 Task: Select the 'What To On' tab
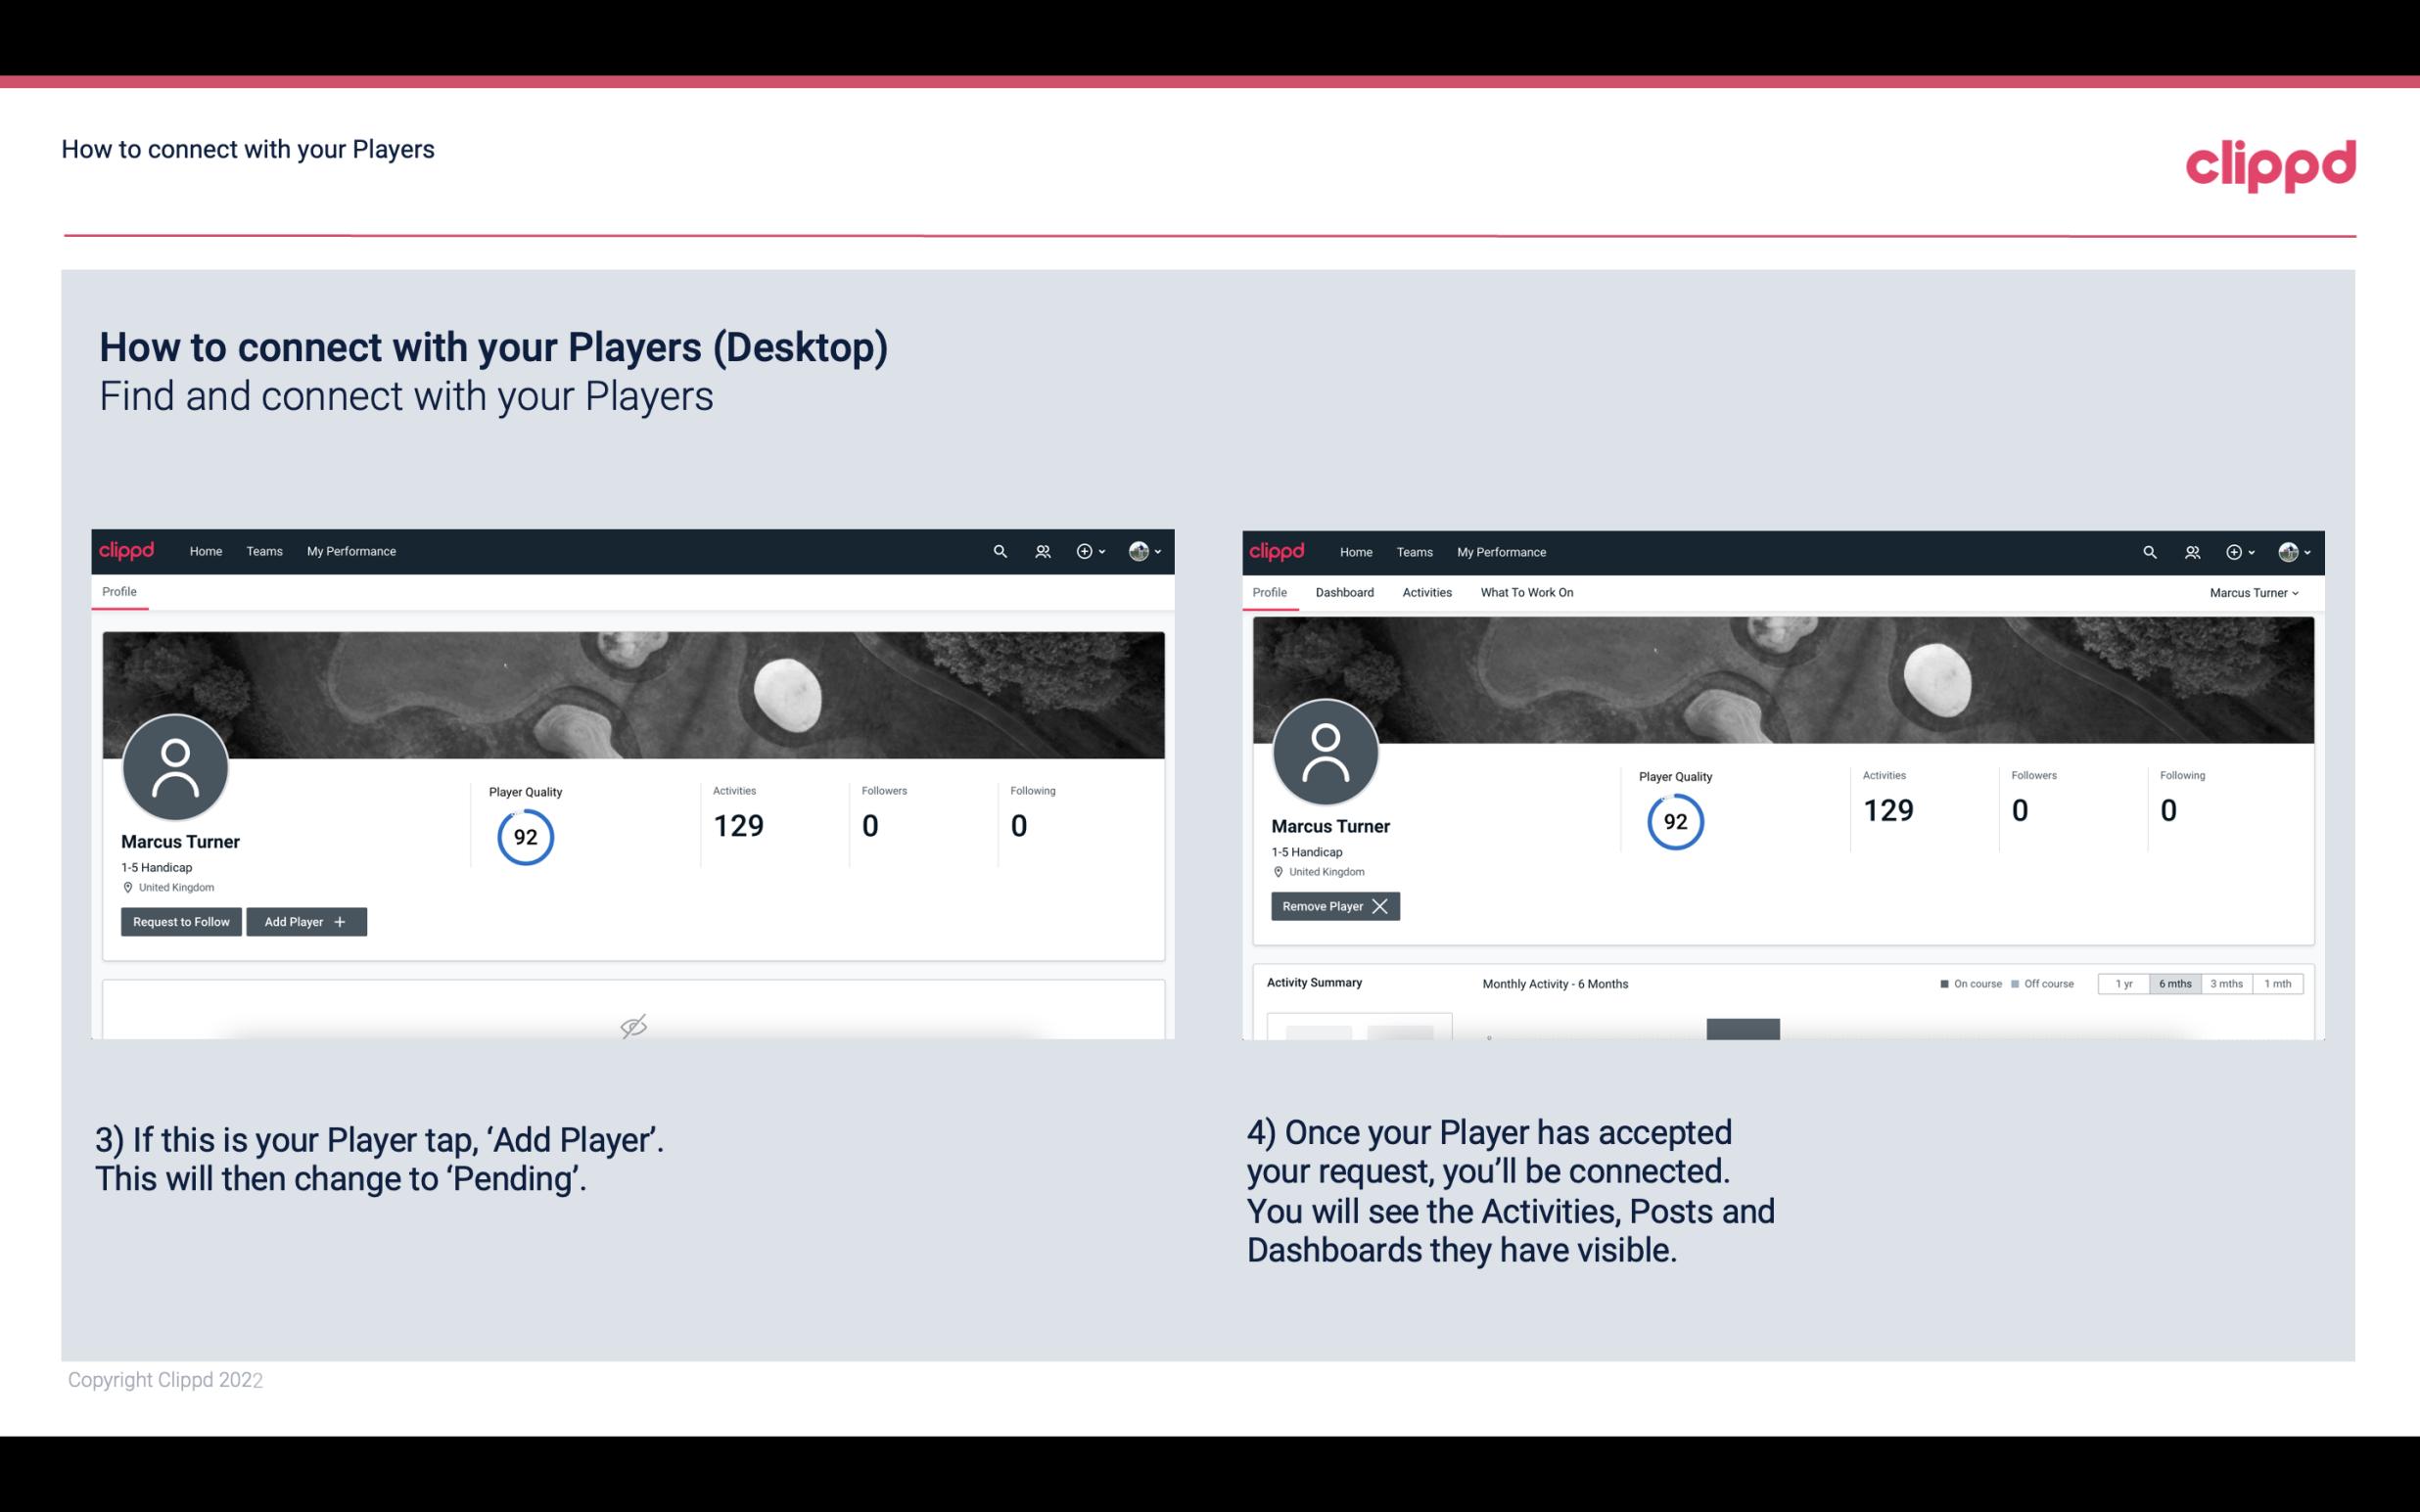tap(1524, 592)
